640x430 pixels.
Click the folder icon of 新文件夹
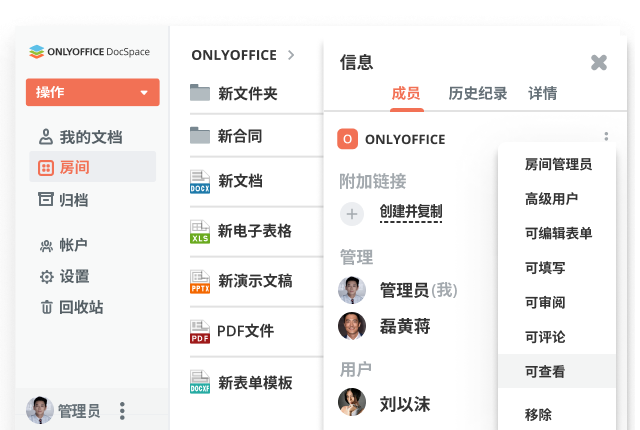tap(200, 93)
